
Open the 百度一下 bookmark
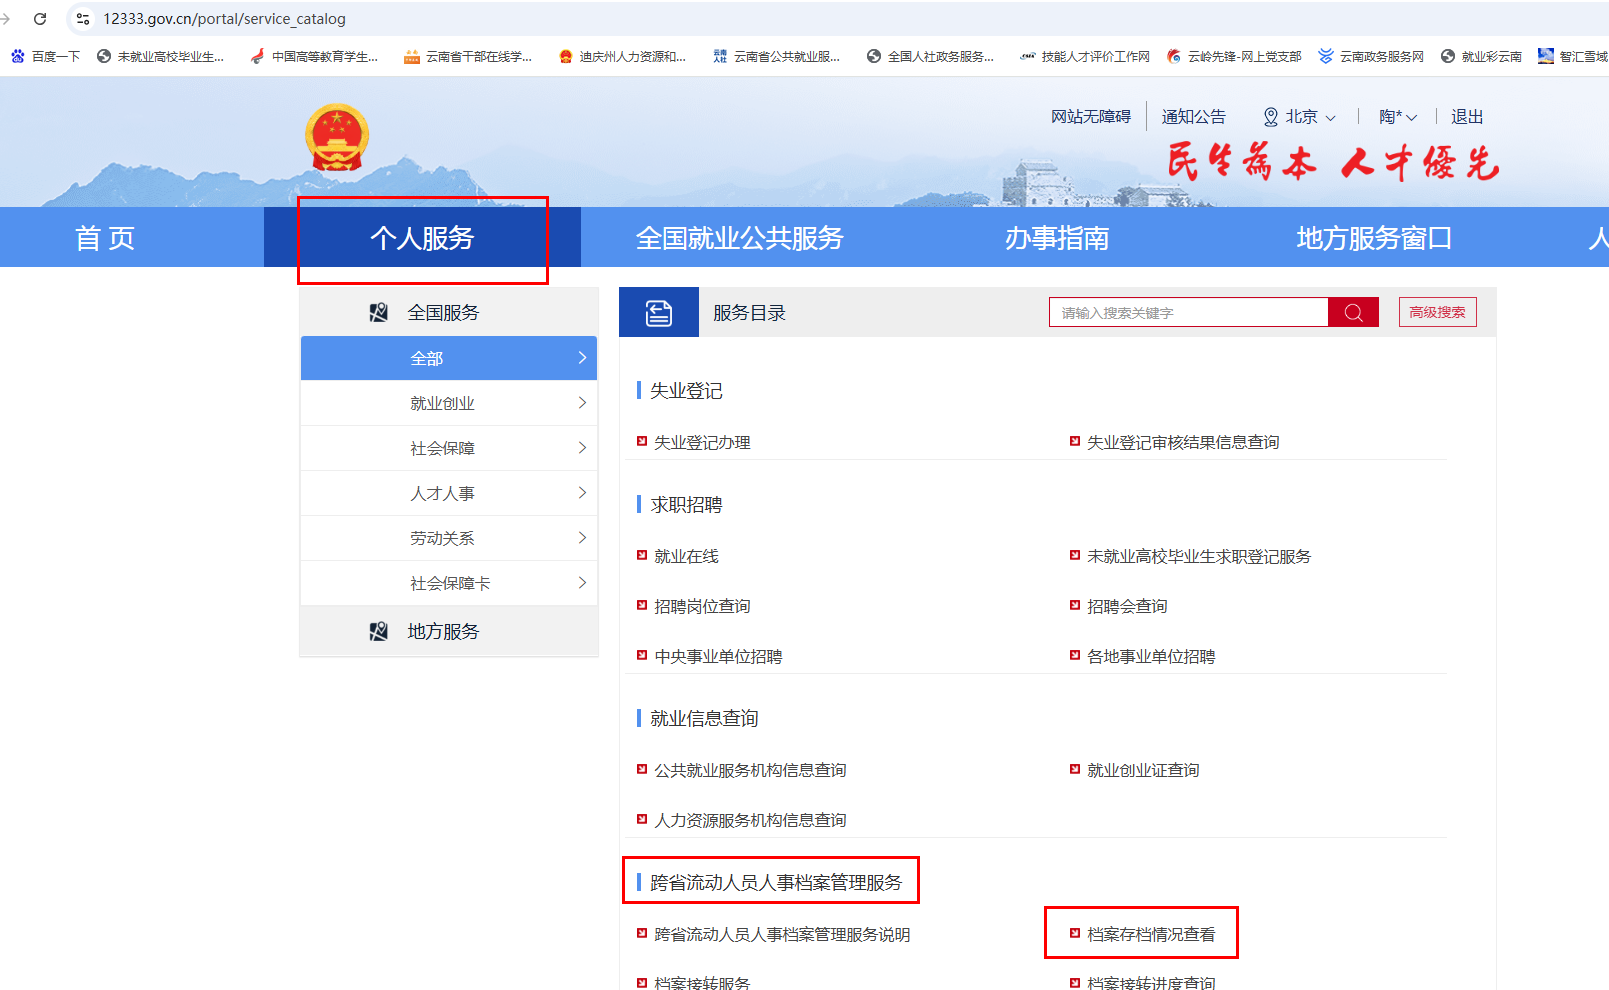(x=45, y=57)
